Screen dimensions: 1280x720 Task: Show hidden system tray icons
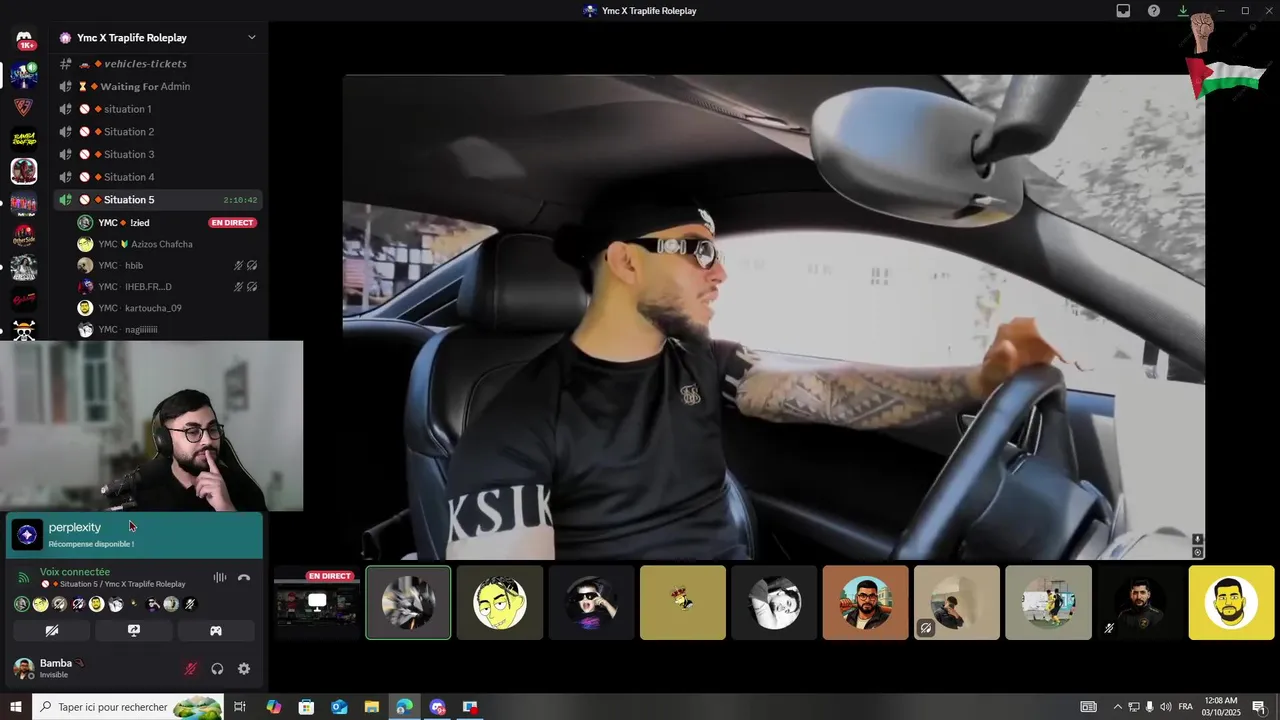tap(1117, 707)
